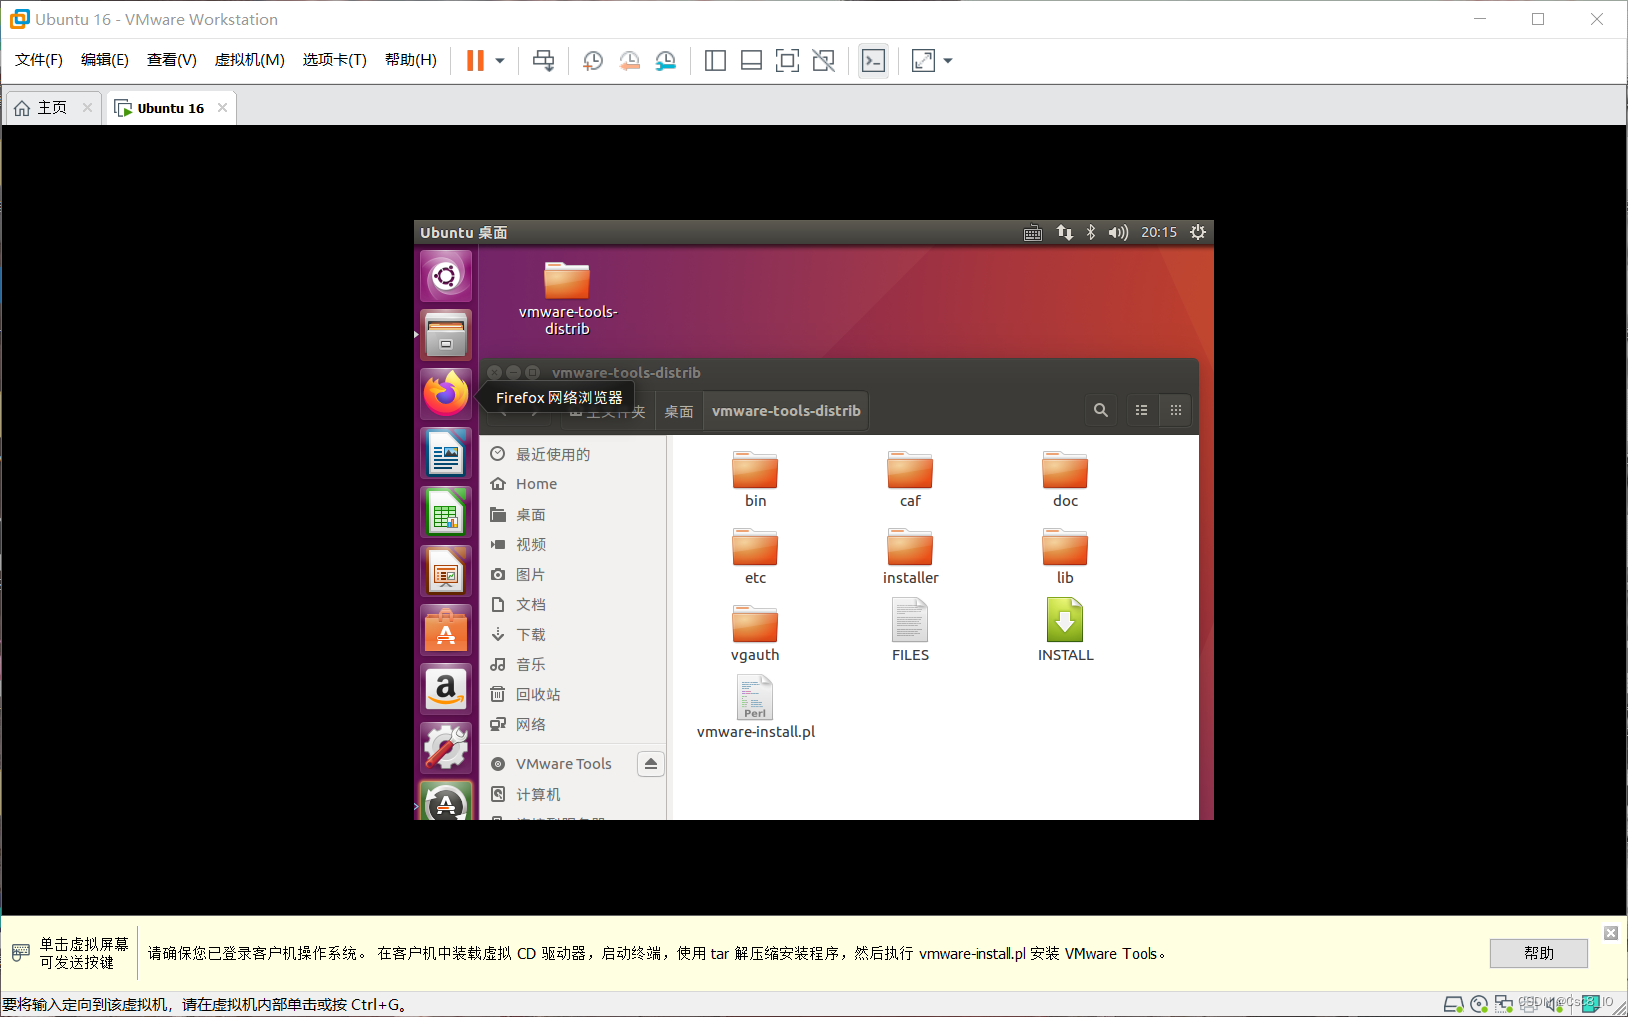Toggle the console view icon
This screenshot has height=1017, width=1628.
(873, 61)
